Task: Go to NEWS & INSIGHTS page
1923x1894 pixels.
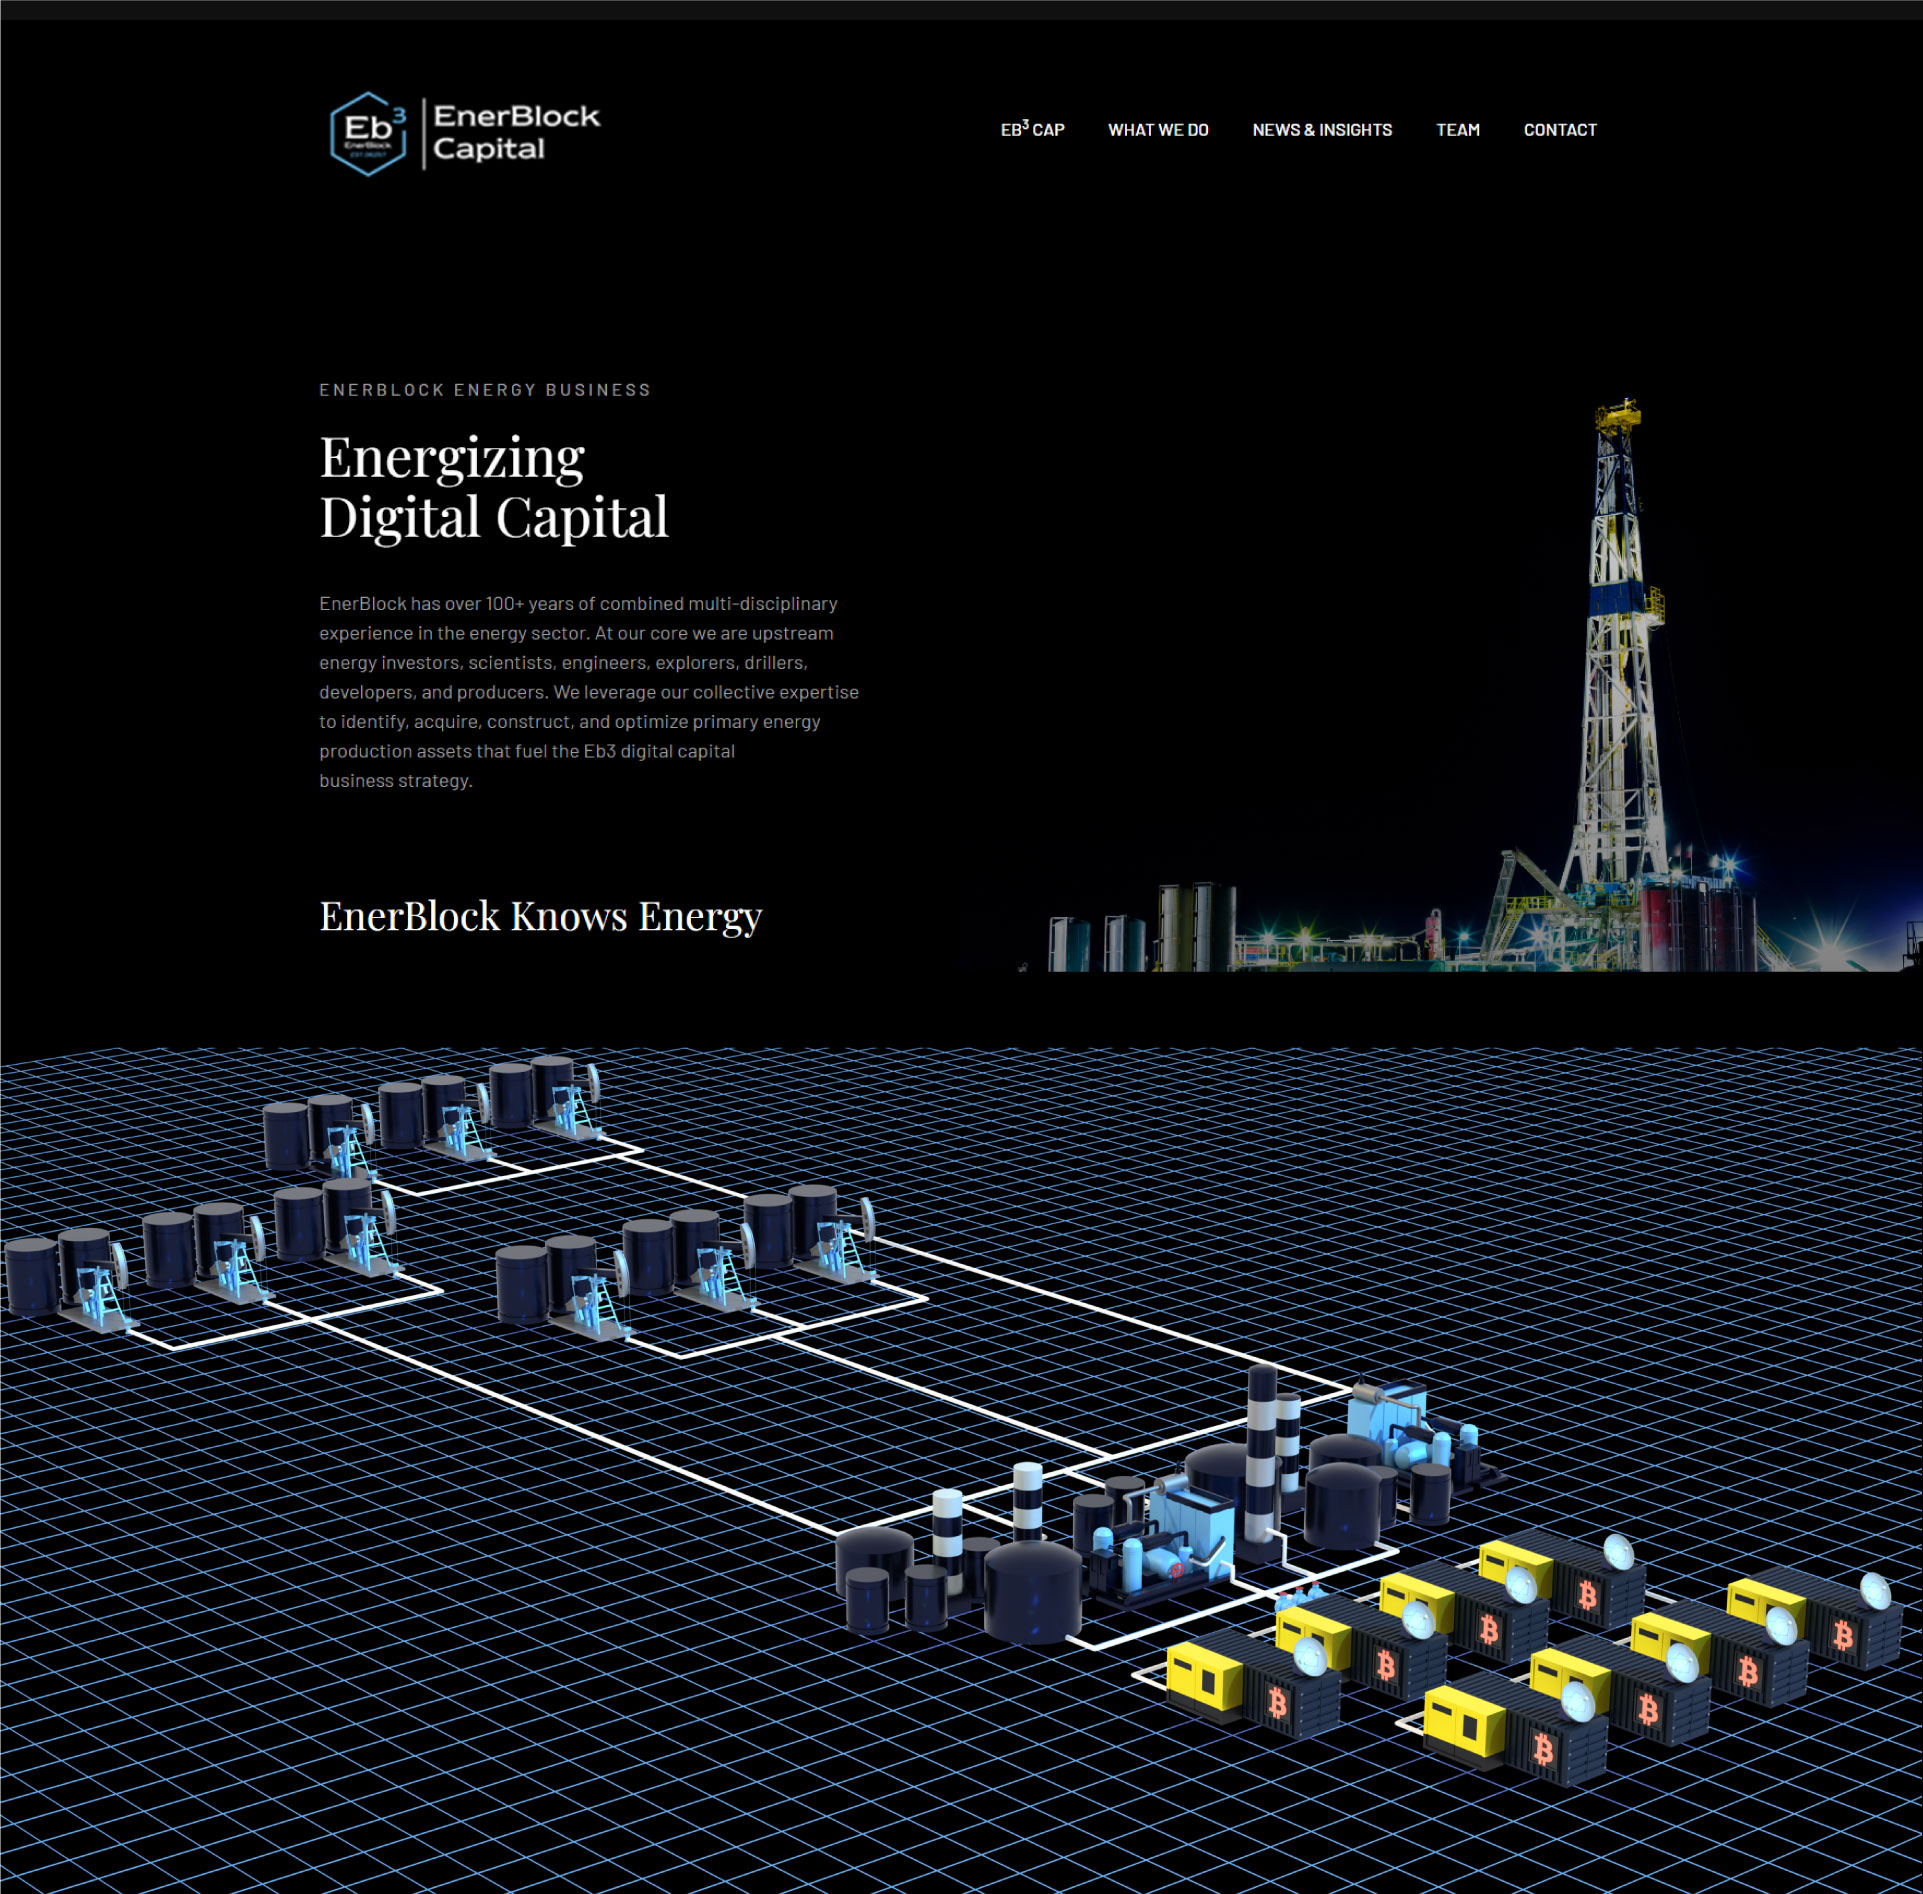Action: (x=1321, y=130)
